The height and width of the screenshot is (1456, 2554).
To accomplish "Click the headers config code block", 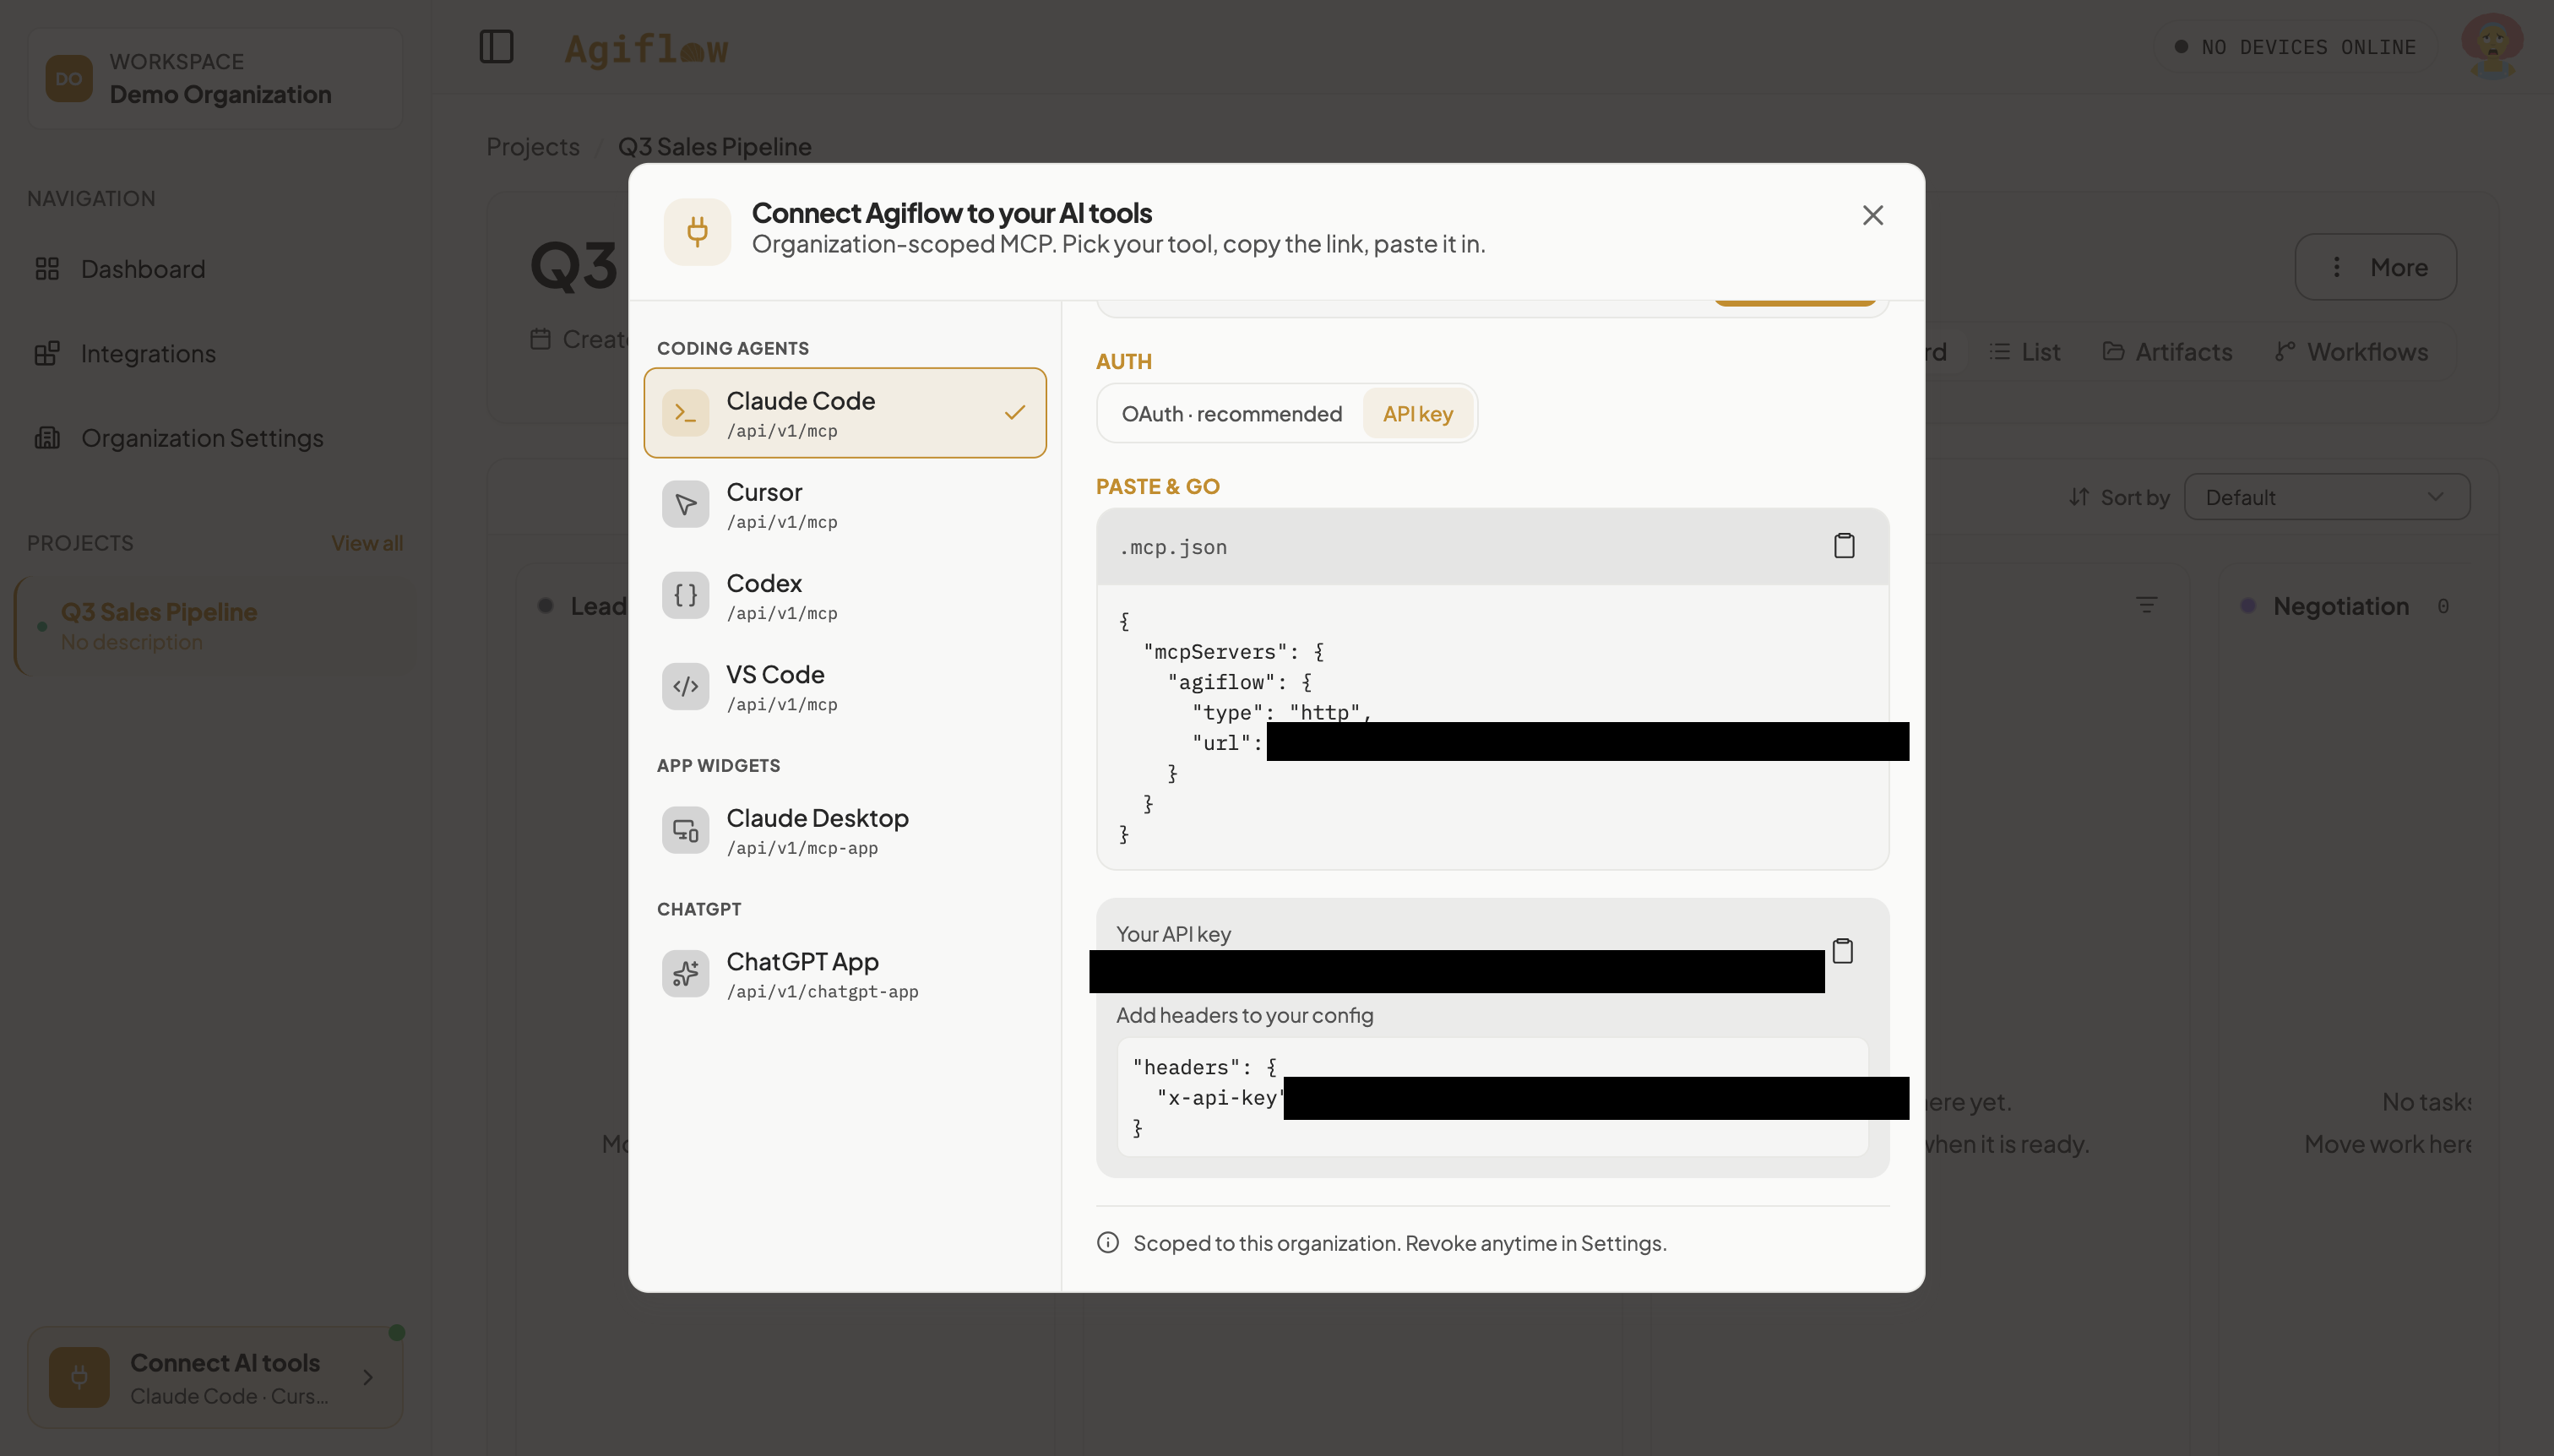I will (x=1492, y=1097).
